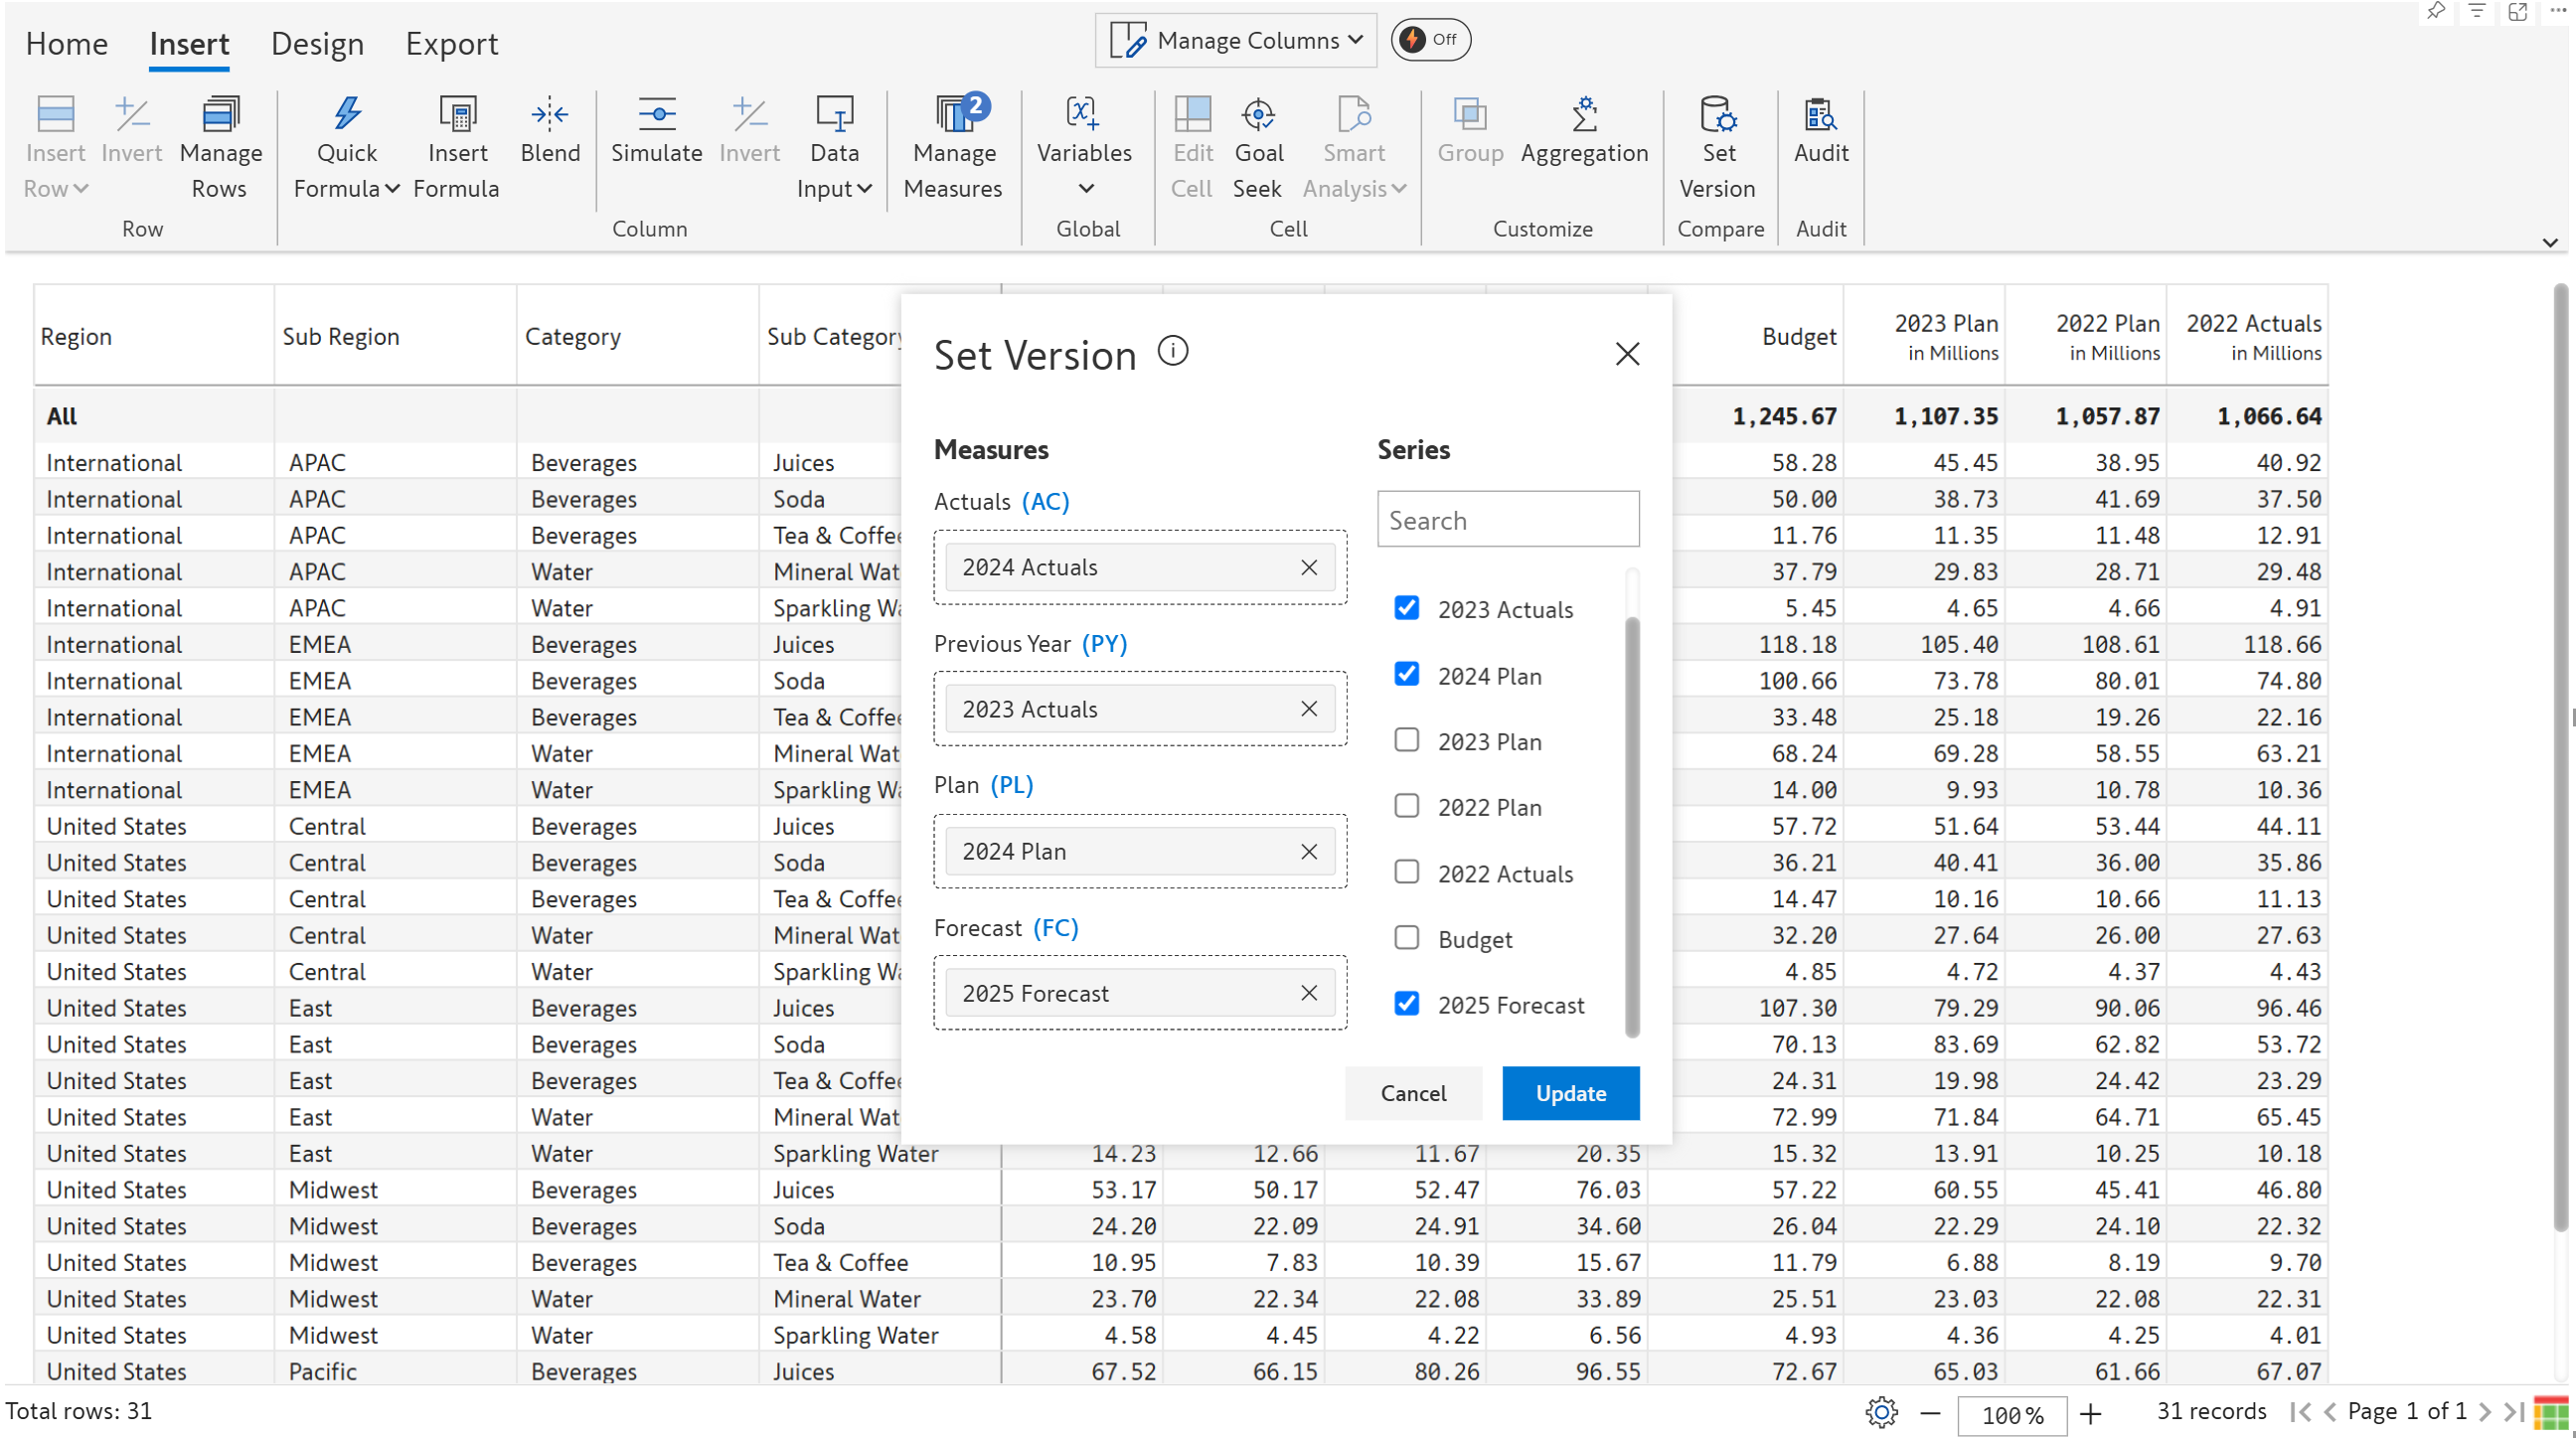Click the Goal Seek icon

point(1258,116)
